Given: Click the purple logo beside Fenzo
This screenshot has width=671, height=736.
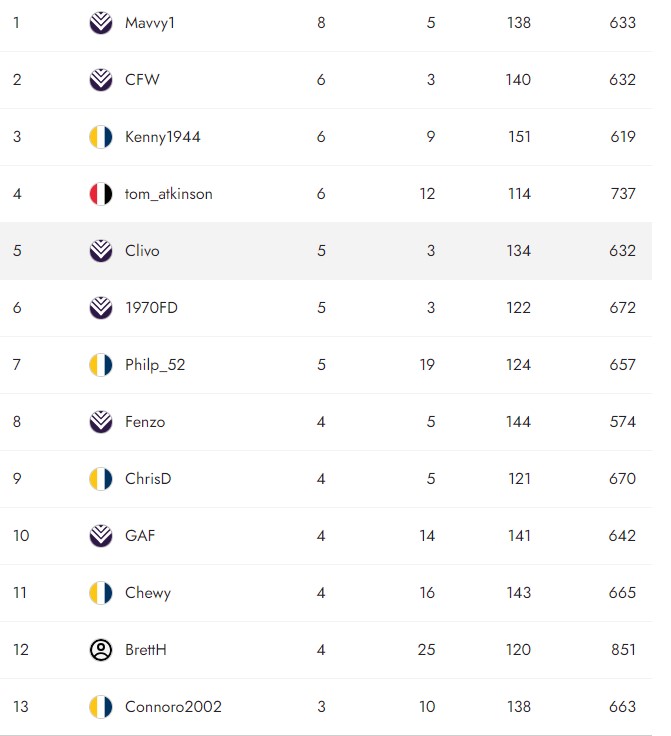Looking at the screenshot, I should point(100,421).
